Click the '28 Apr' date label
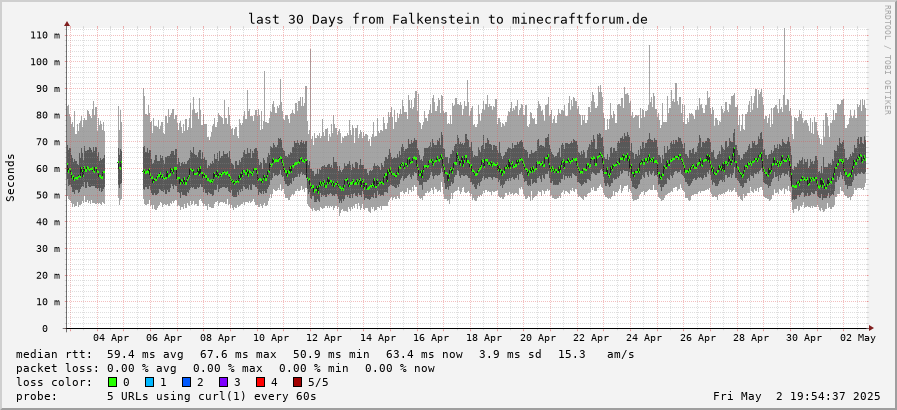Viewport: 897px width, 410px height. tap(752, 338)
